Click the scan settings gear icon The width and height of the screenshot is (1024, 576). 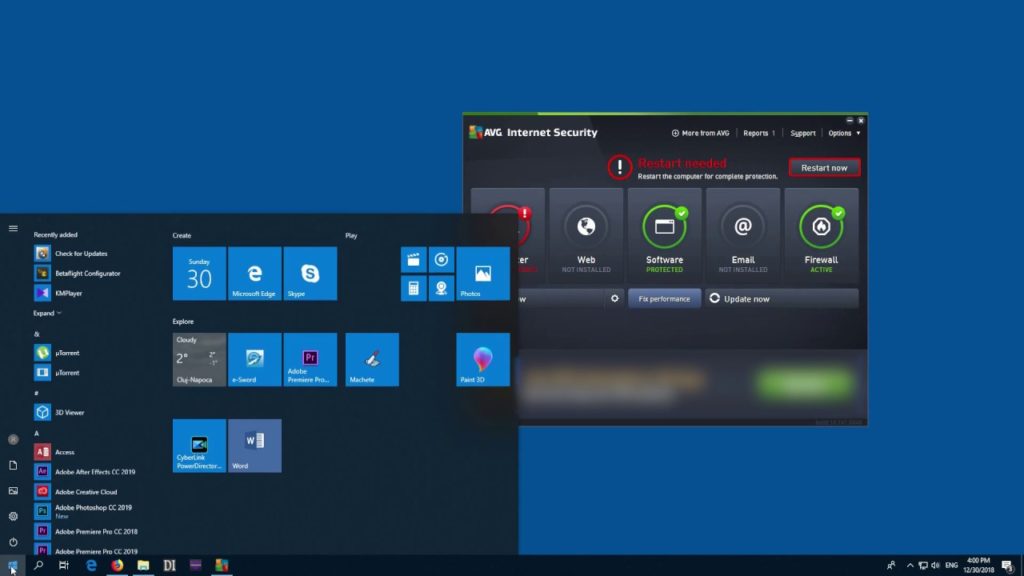[615, 298]
